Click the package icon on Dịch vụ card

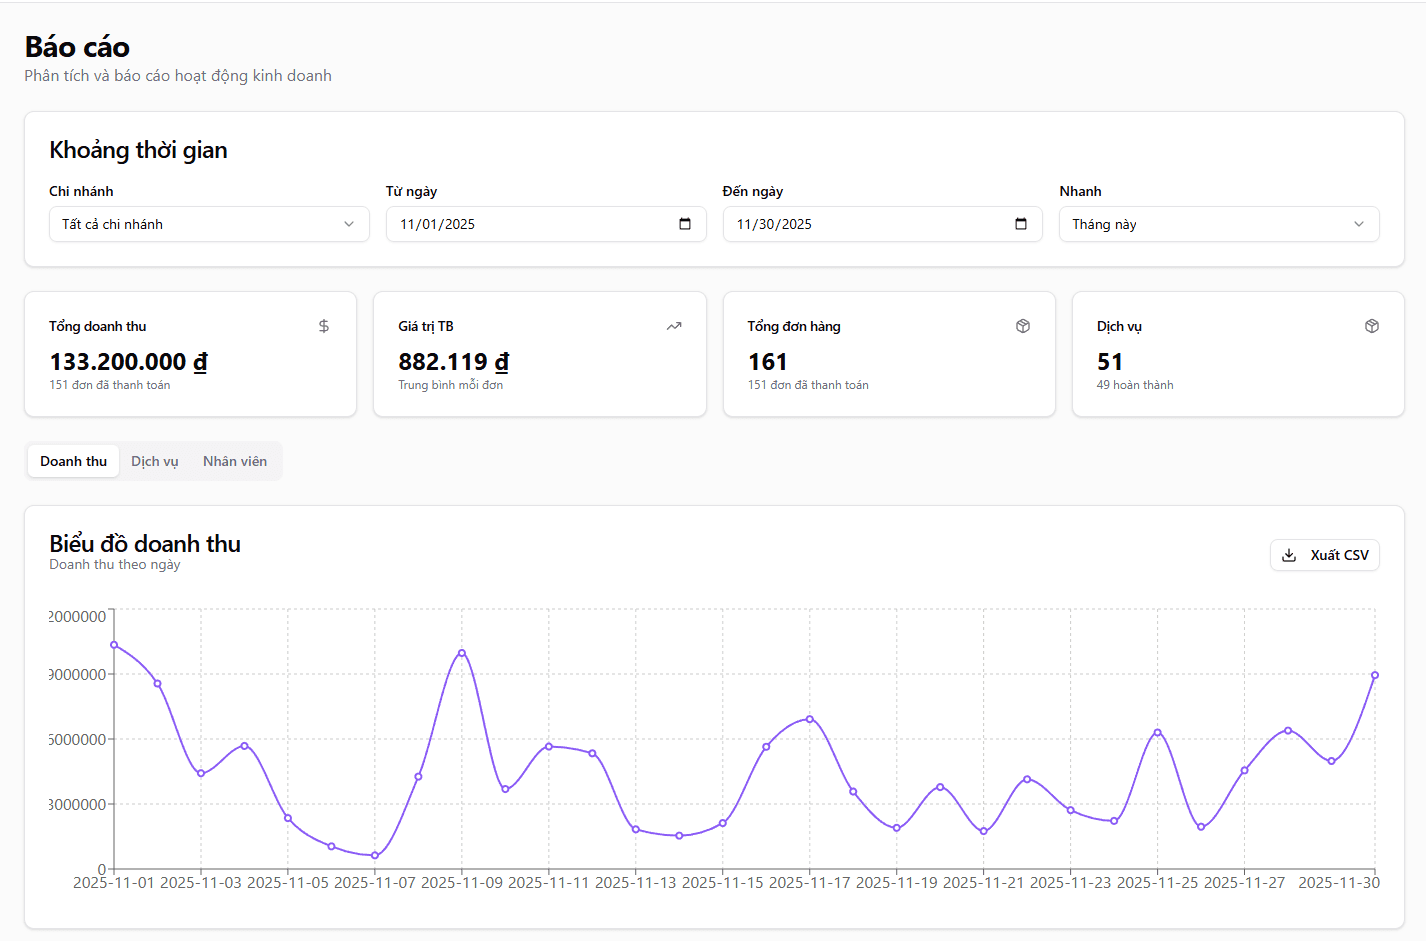point(1371,325)
